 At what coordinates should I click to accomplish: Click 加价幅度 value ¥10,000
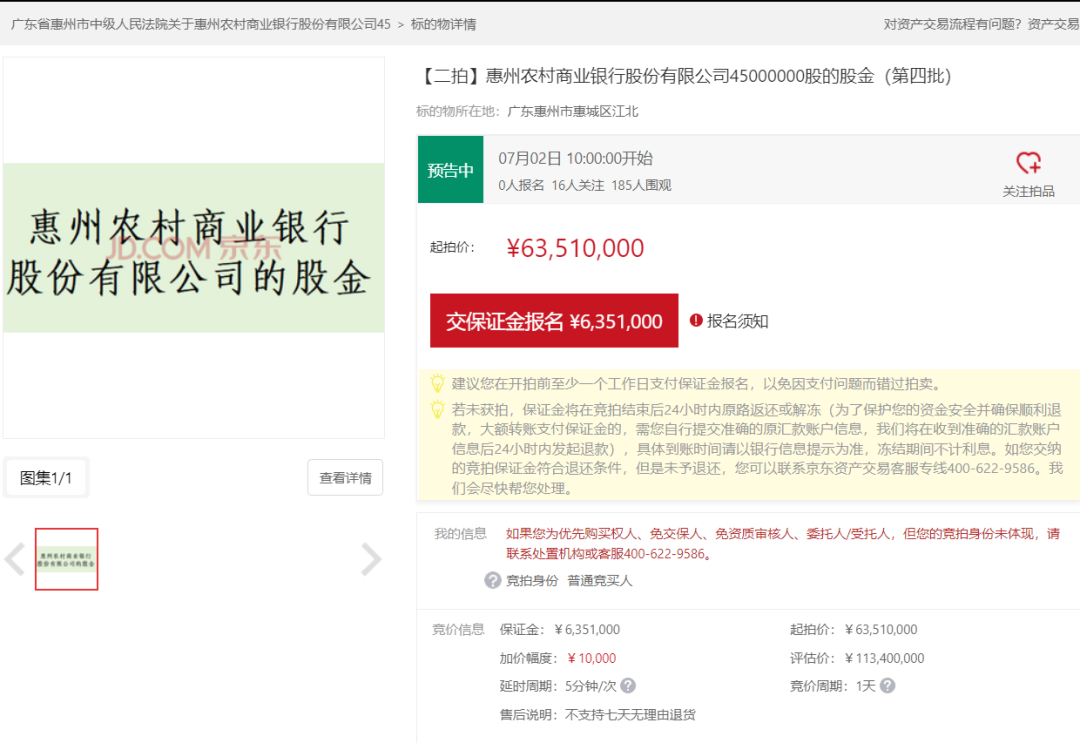click(592, 658)
